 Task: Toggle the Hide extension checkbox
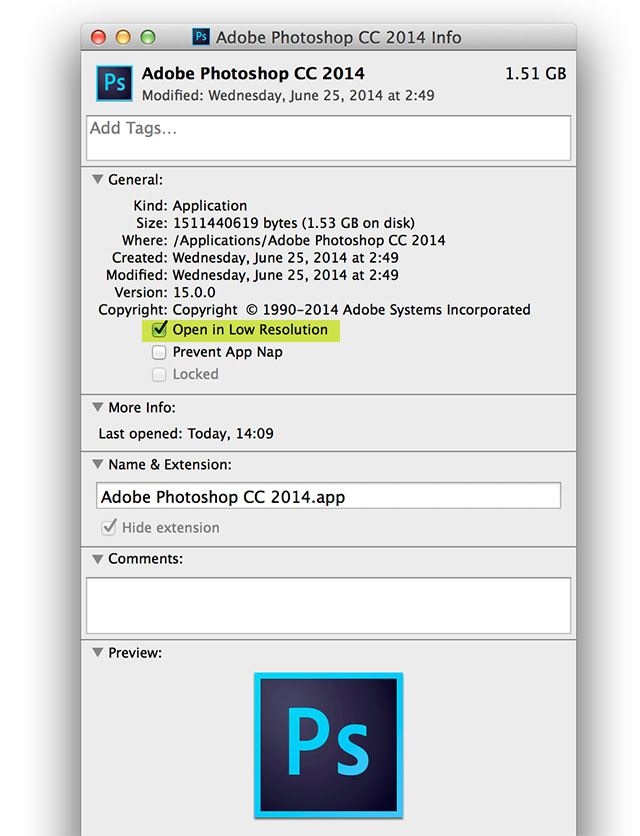point(109,527)
